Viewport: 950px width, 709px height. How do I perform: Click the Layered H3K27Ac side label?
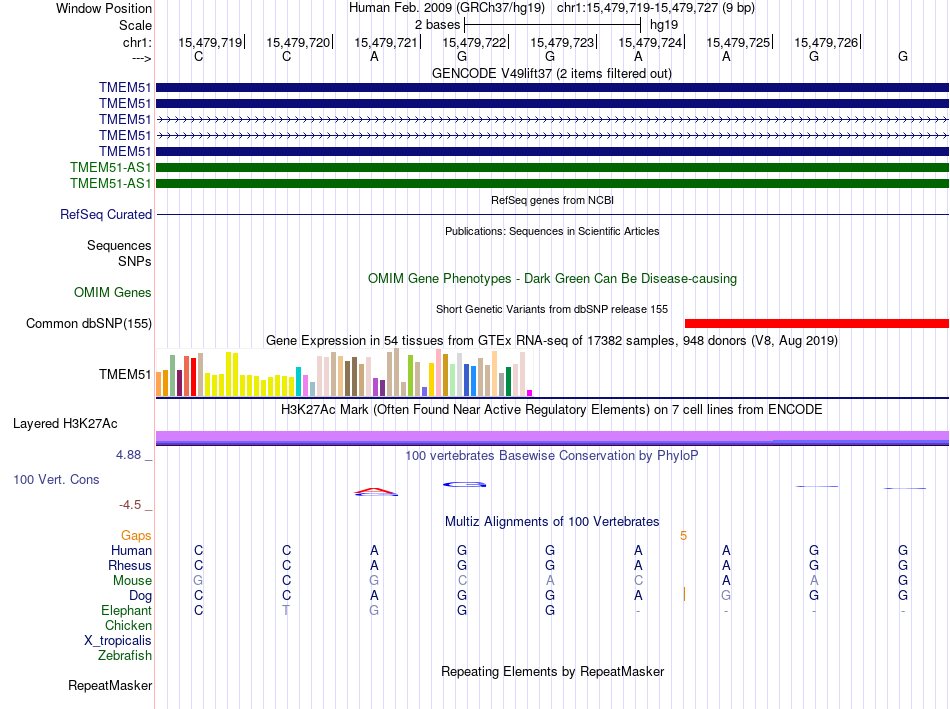(x=65, y=424)
